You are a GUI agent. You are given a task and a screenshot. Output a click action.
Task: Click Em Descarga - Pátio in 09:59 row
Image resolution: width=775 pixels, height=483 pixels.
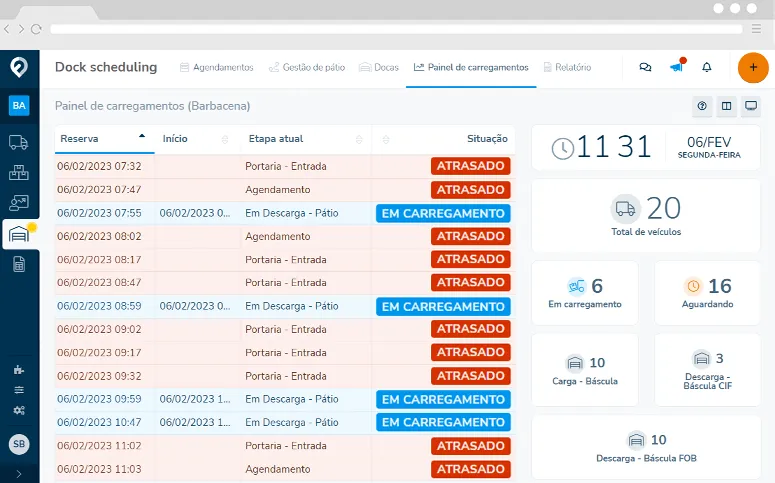292,399
